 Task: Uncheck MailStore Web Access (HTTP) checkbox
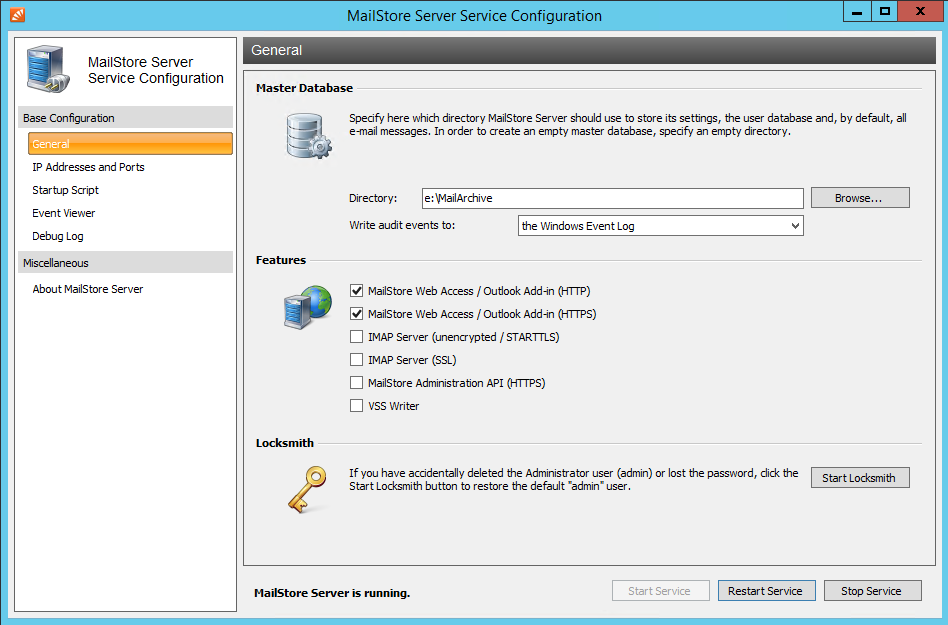[x=357, y=291]
